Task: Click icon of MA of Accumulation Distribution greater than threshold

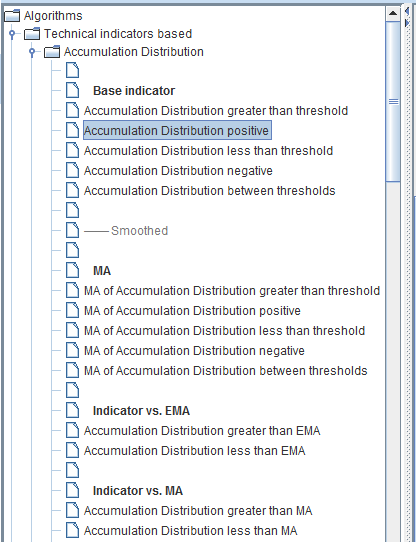Action: point(72,291)
